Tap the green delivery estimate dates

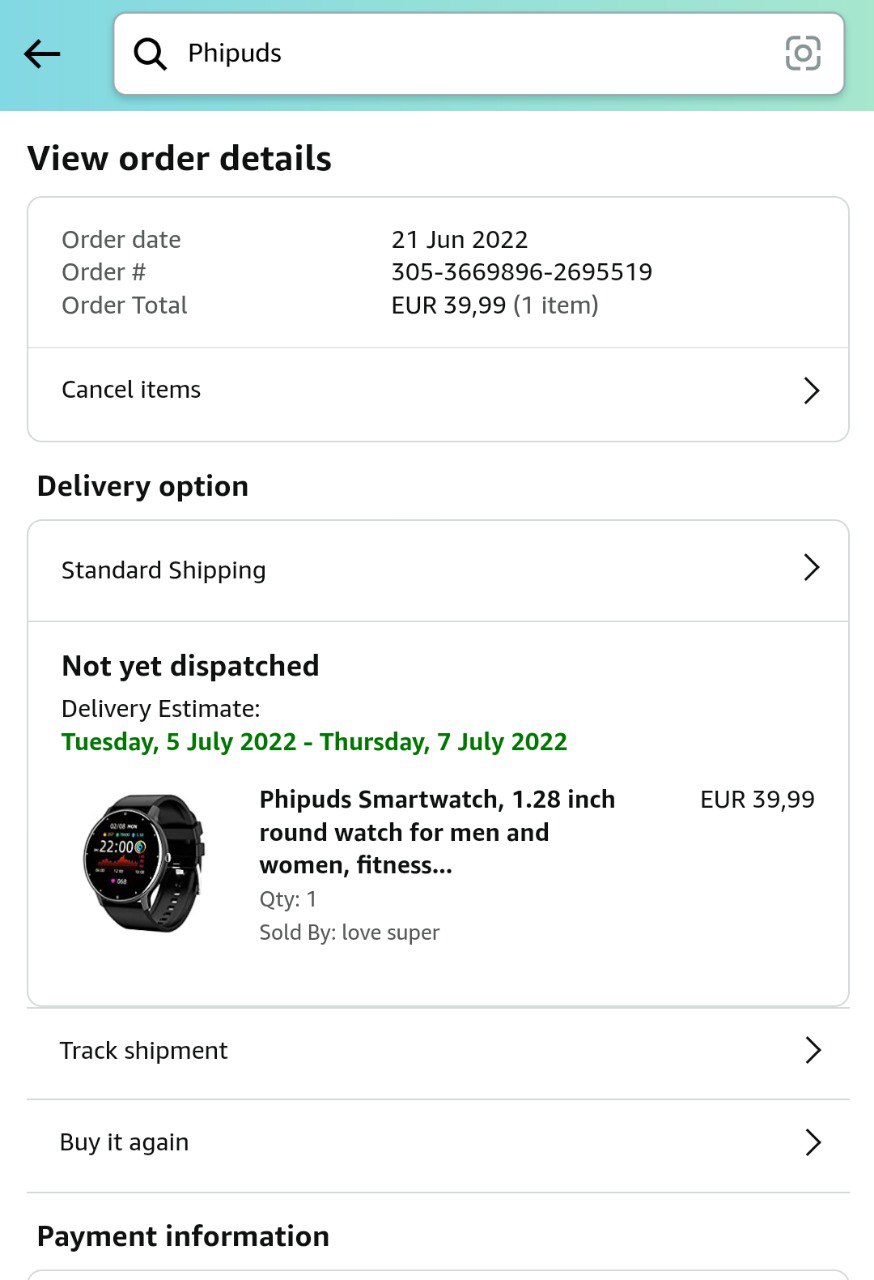coord(314,742)
